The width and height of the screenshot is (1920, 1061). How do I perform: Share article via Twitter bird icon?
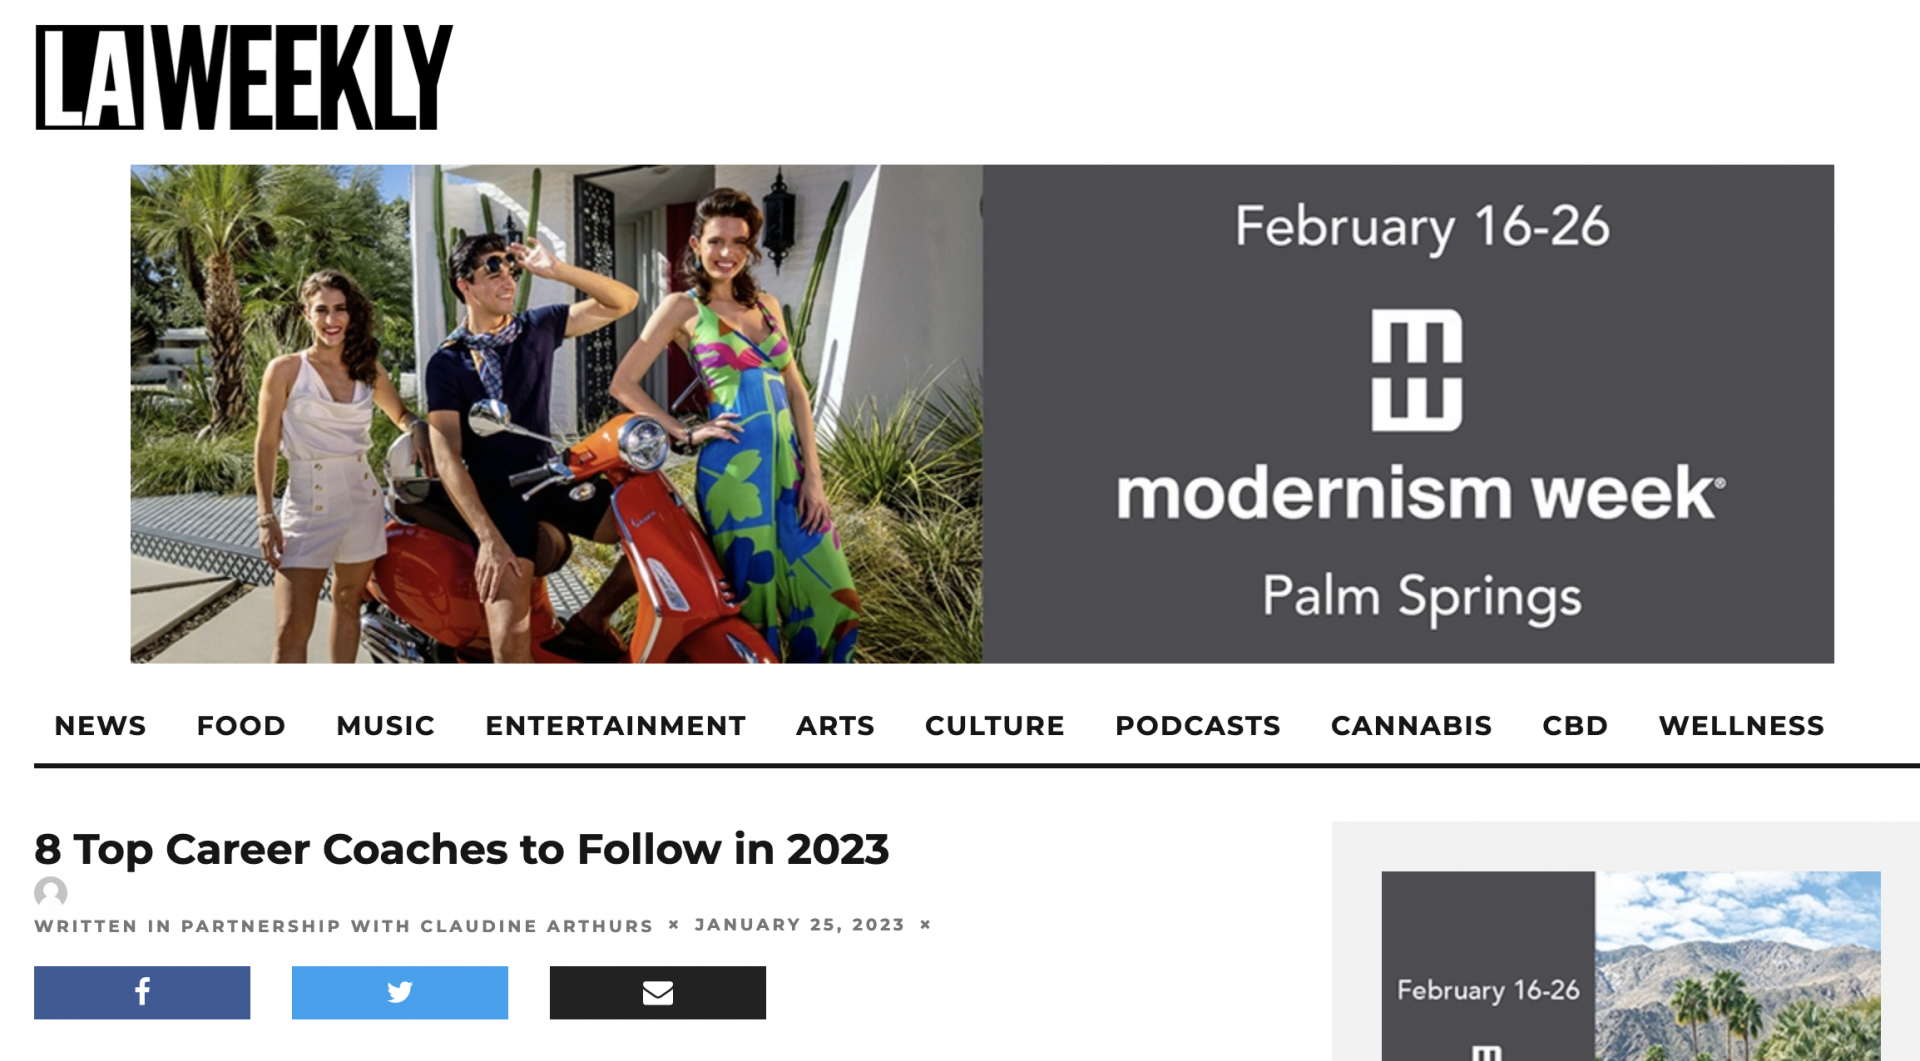click(400, 992)
